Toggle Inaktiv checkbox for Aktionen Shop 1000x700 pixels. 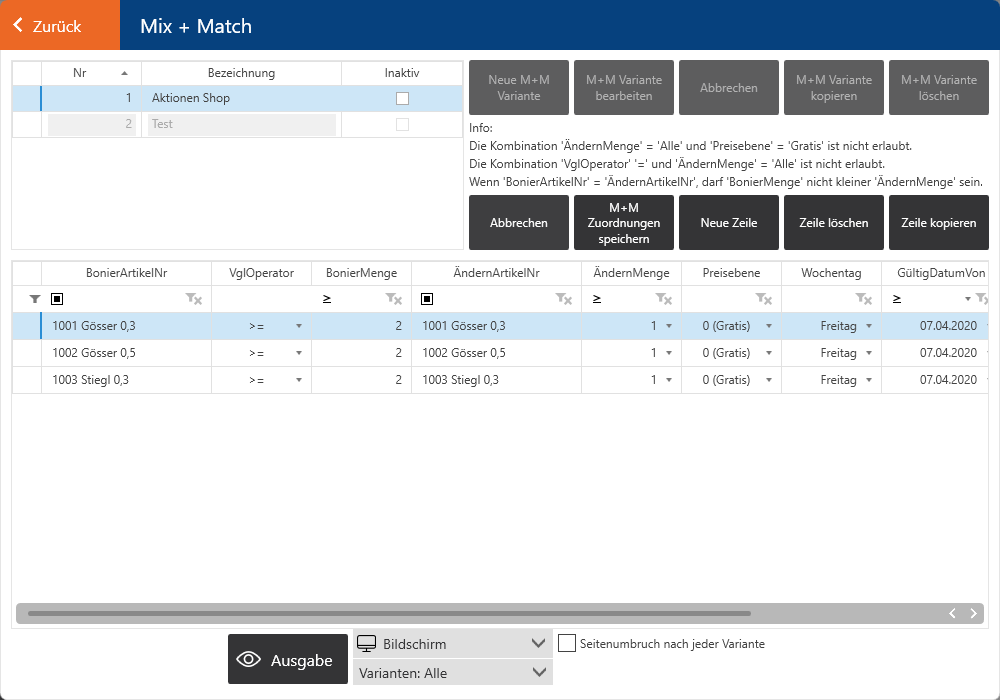(402, 98)
